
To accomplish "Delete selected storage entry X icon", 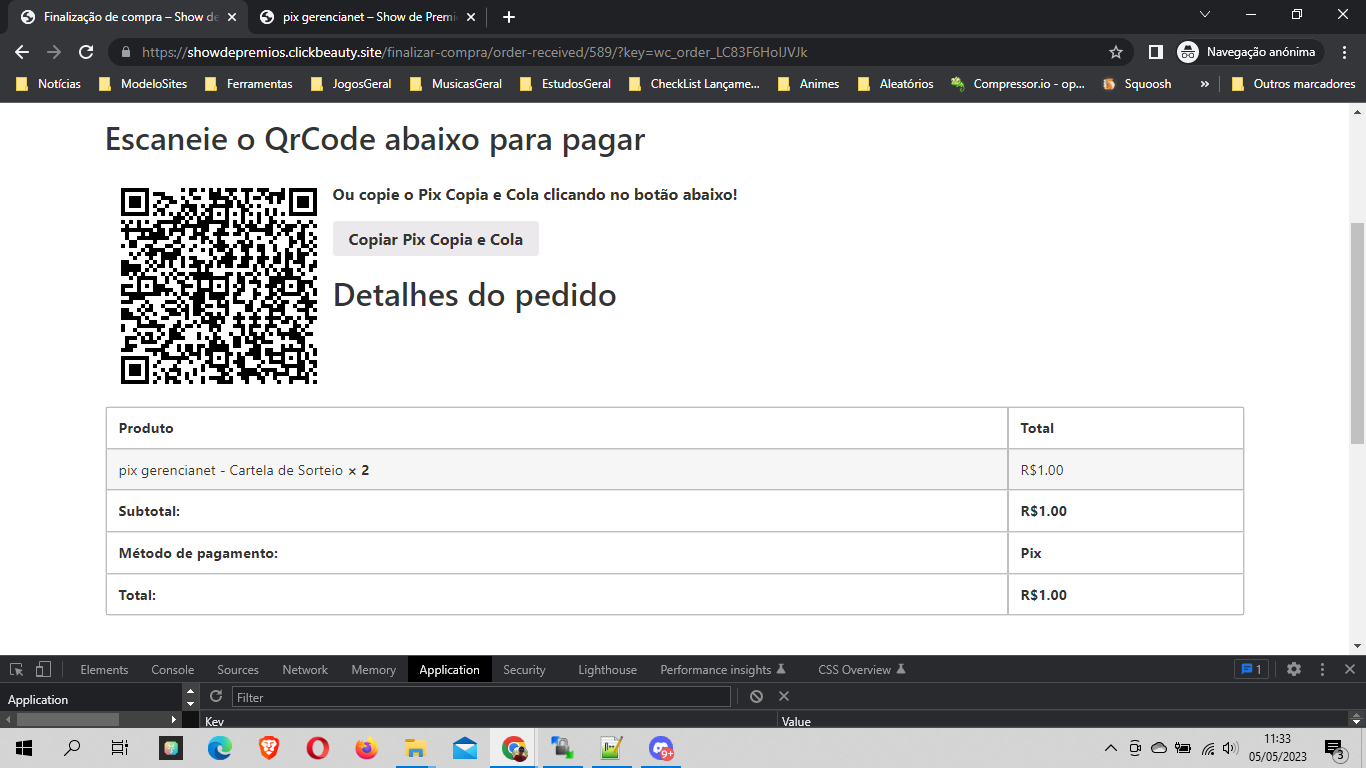I will [x=784, y=696].
